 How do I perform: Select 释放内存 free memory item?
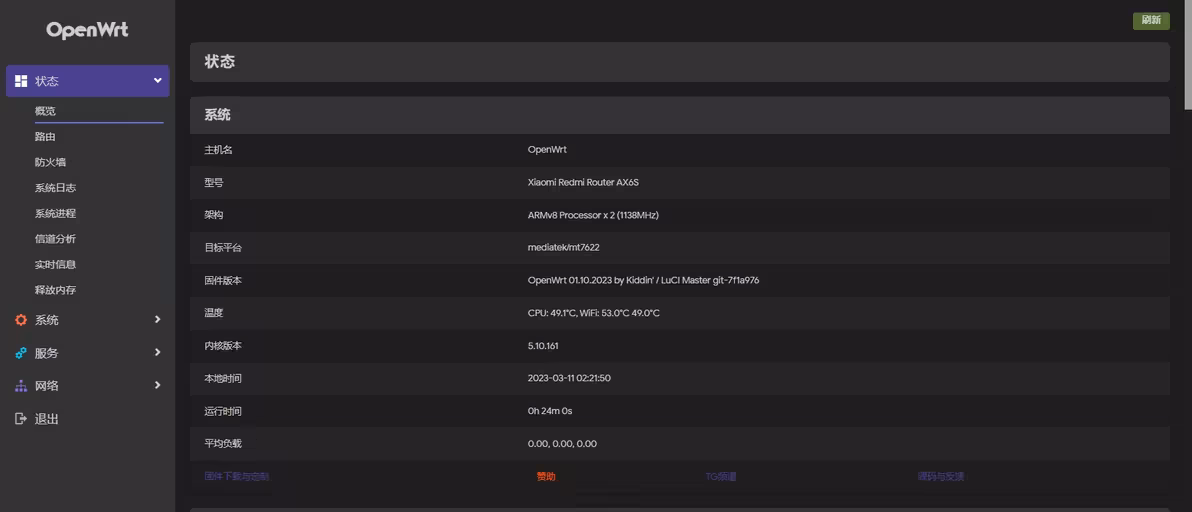pyautogui.click(x=56, y=290)
